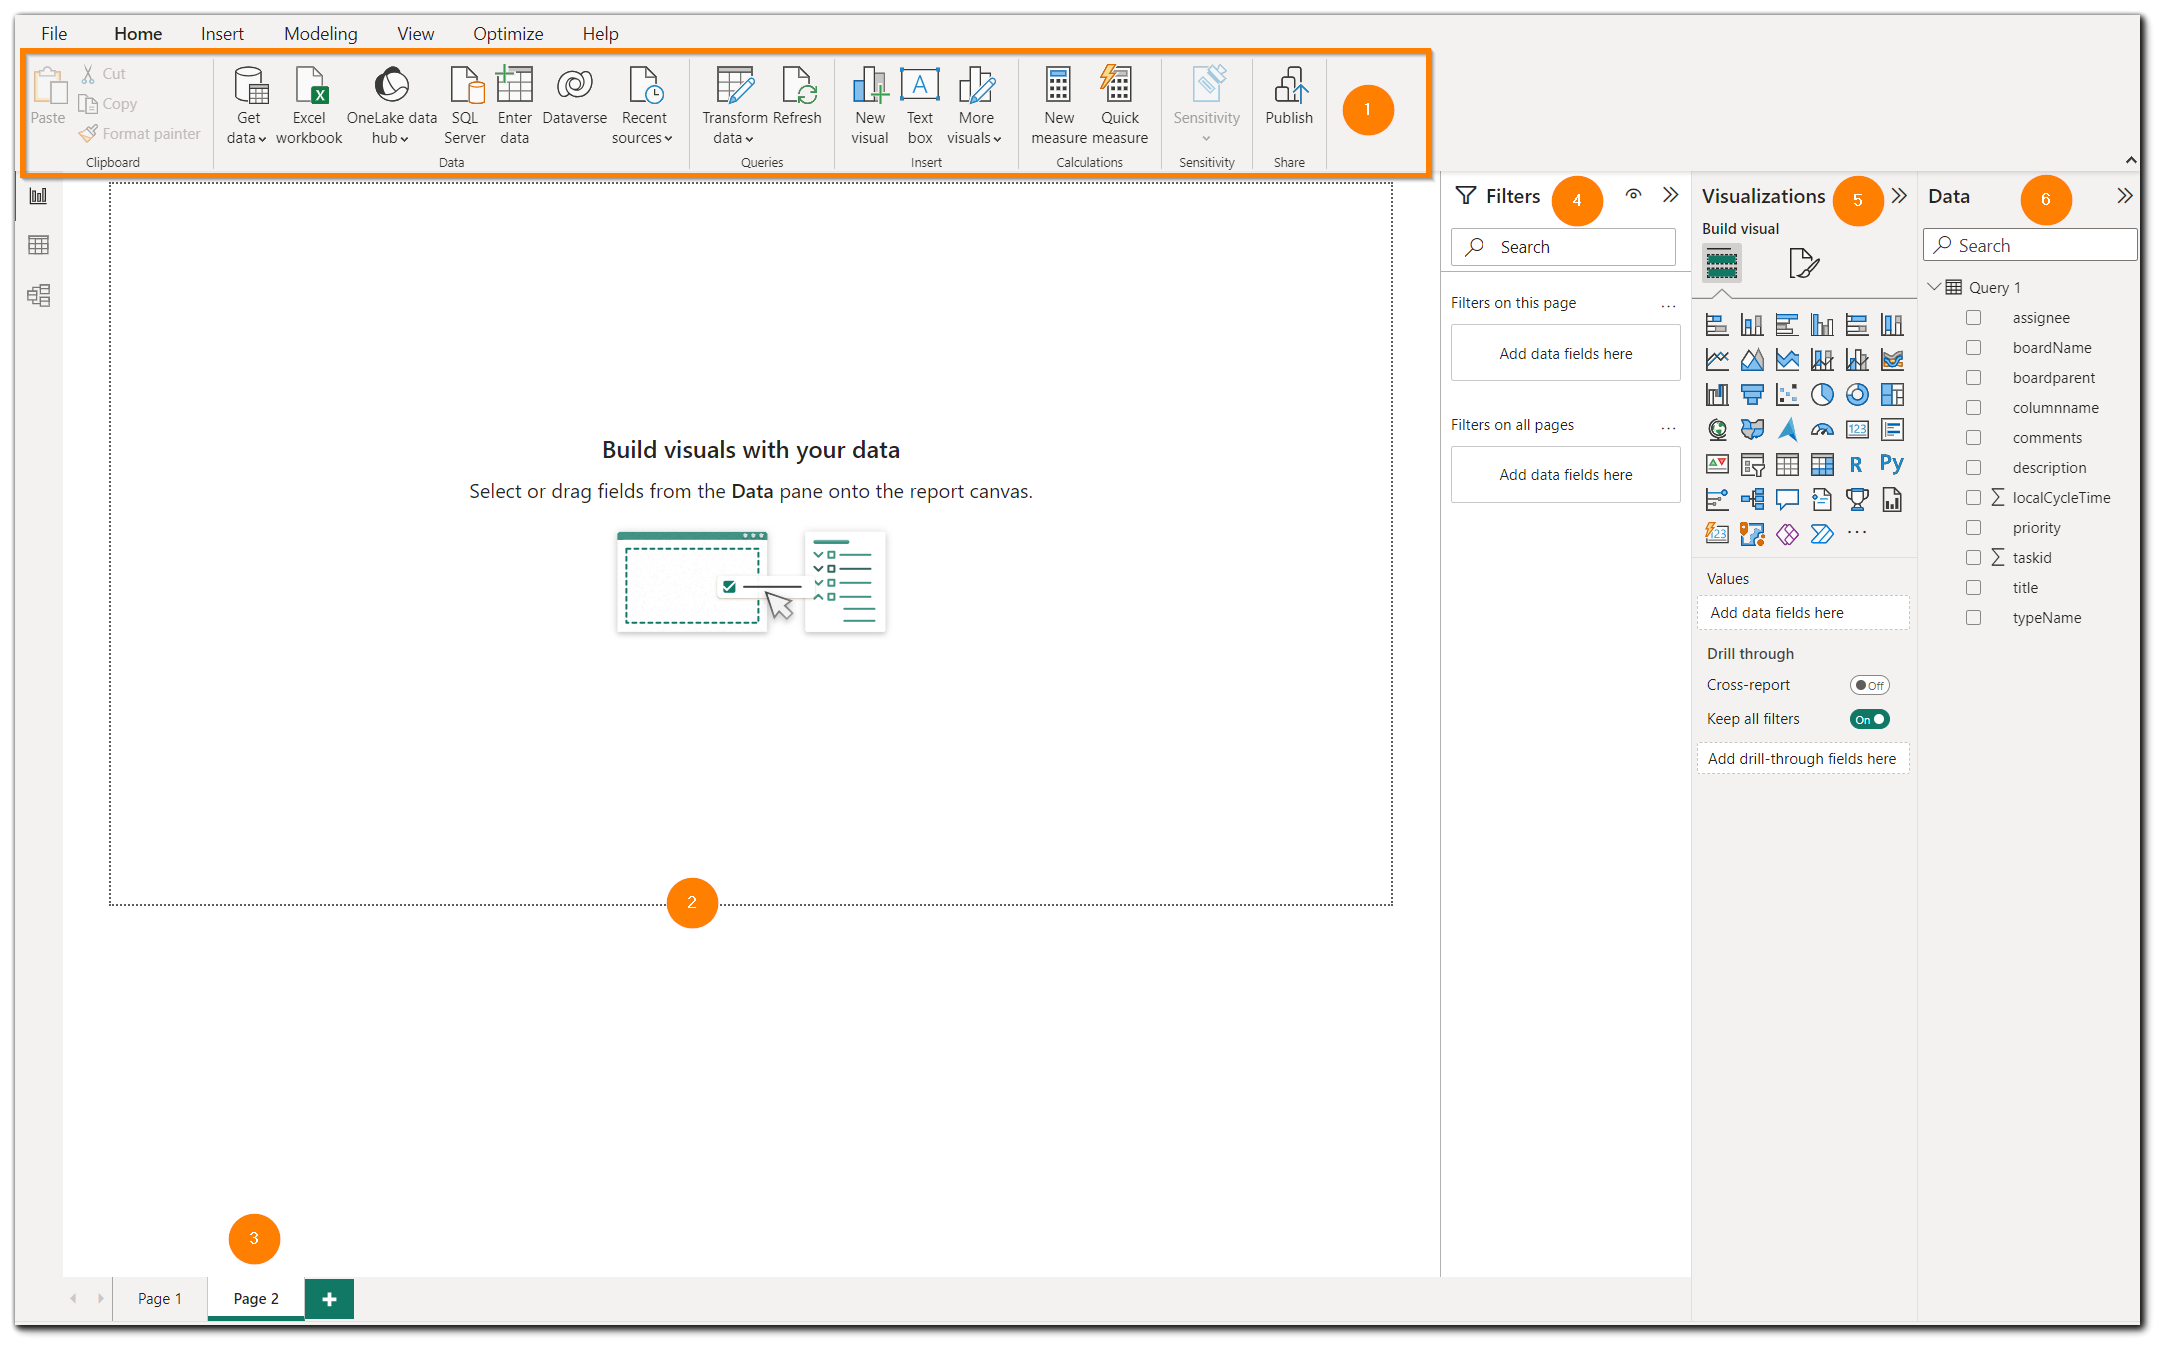This screenshot has width=2167, height=1352.
Task: Tick the taskid field checkbox
Action: 1973,558
